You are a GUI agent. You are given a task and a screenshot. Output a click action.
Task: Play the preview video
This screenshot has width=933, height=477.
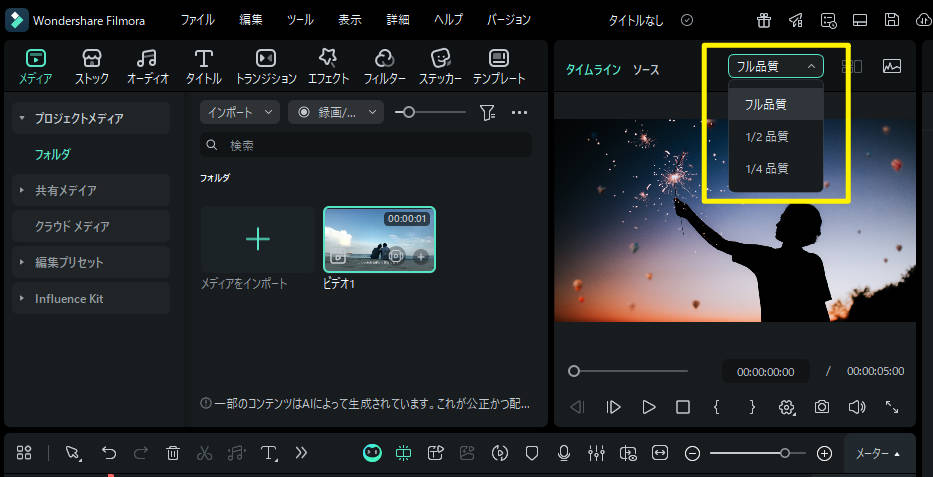[649, 407]
